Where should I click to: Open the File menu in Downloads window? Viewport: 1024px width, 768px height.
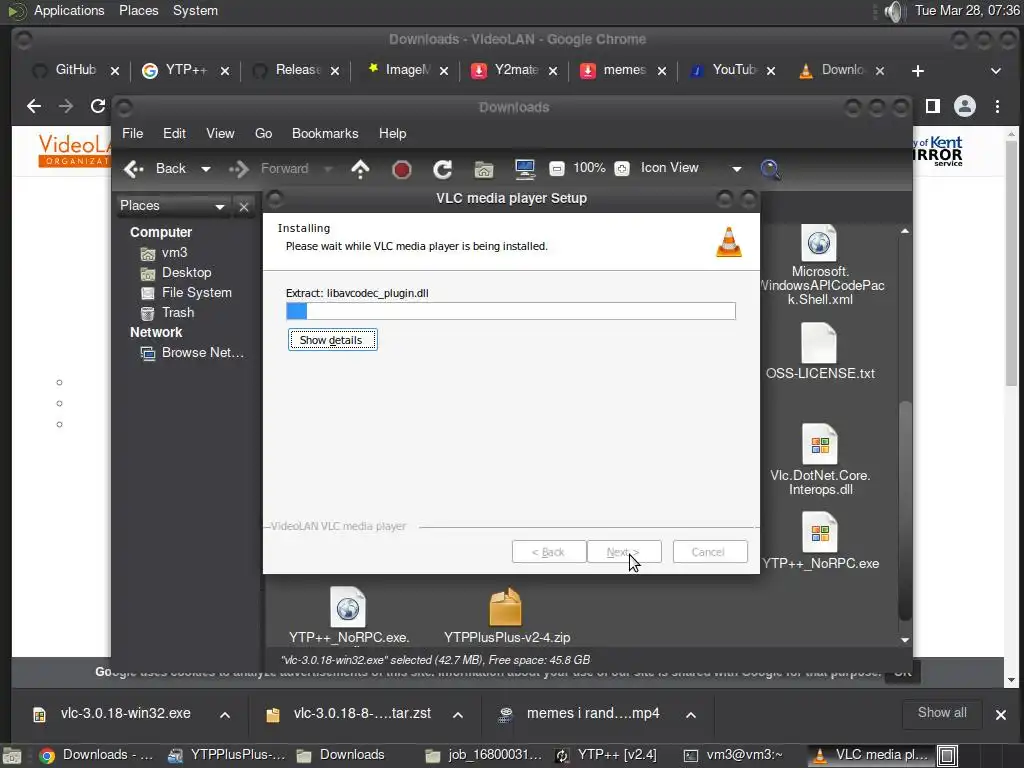pyautogui.click(x=133, y=133)
